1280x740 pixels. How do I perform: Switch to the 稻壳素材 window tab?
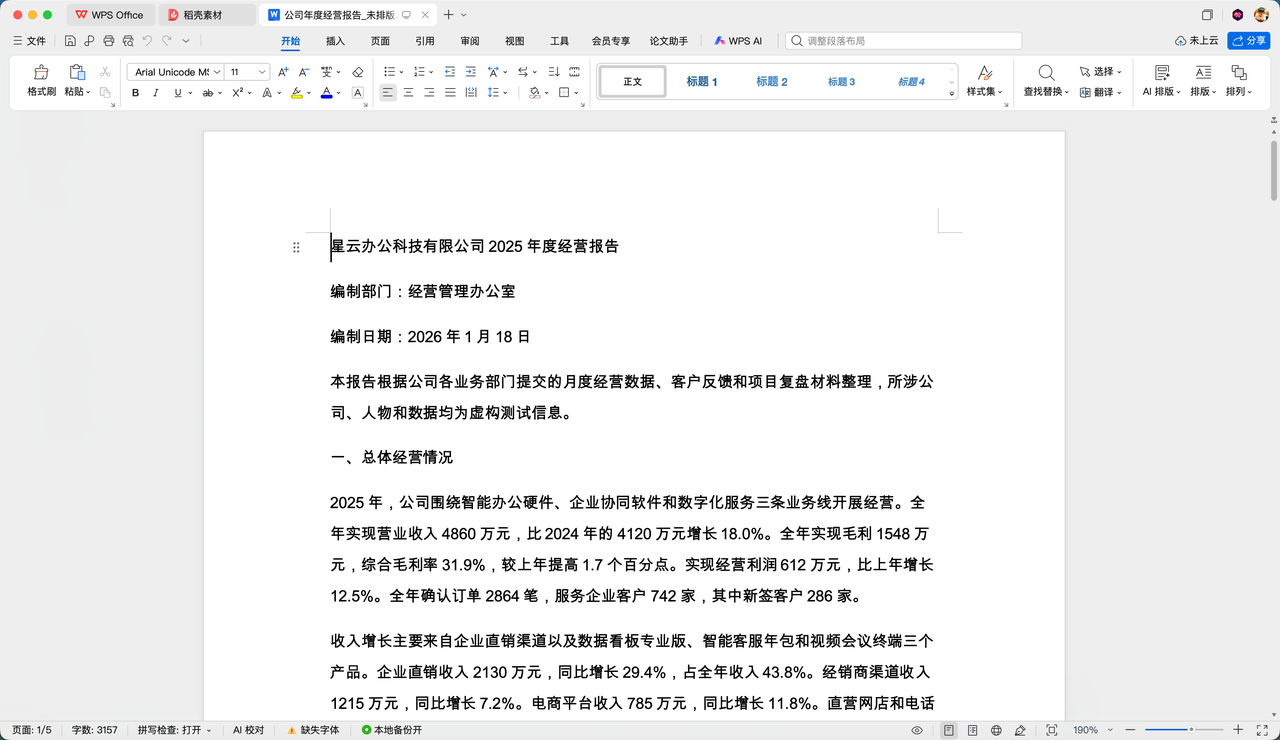tap(207, 15)
